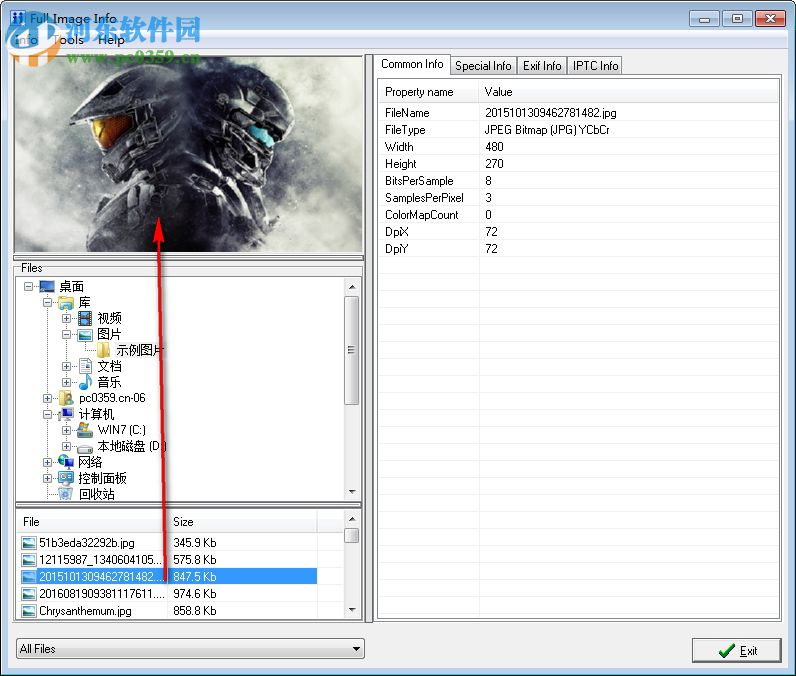796x676 pixels.
Task: Click the file list scroll up arrow
Action: pyautogui.click(x=351, y=519)
